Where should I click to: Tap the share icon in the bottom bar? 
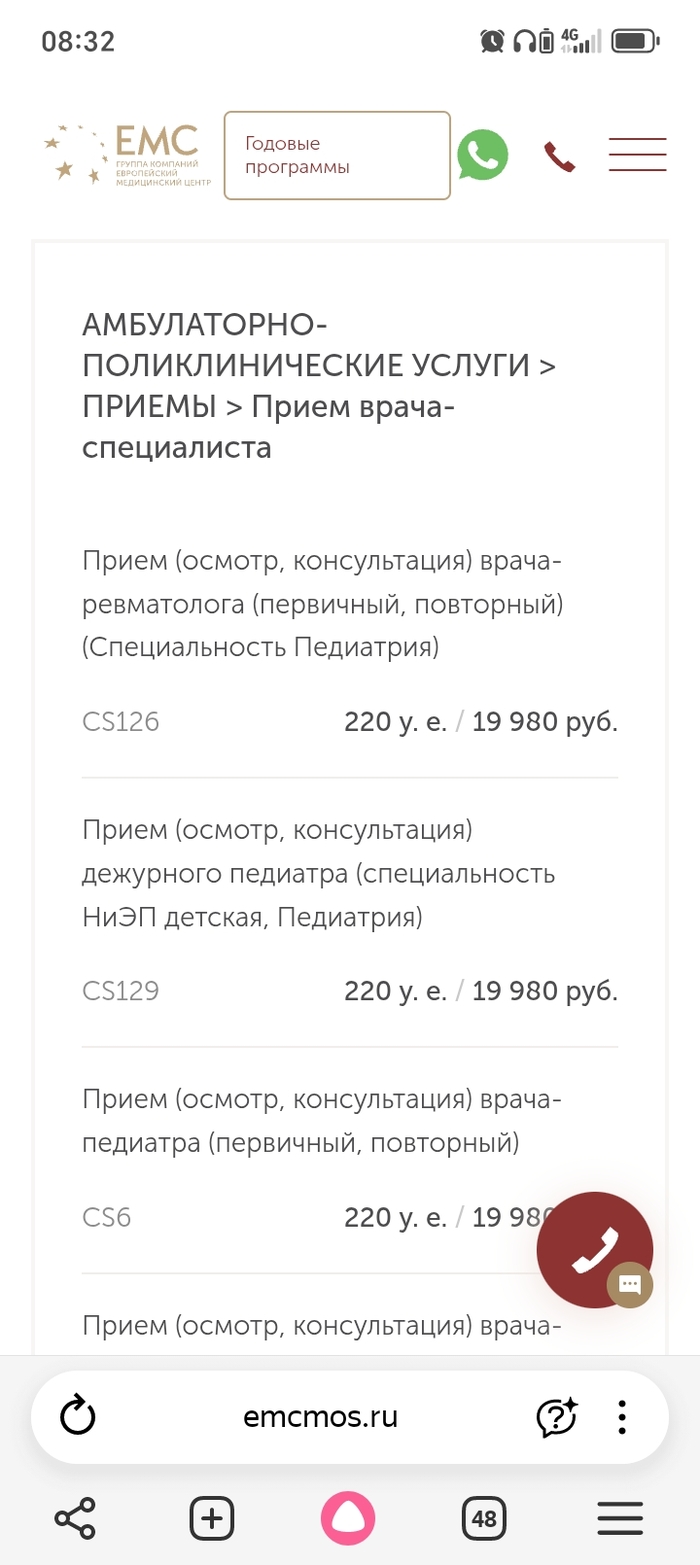[75, 1518]
